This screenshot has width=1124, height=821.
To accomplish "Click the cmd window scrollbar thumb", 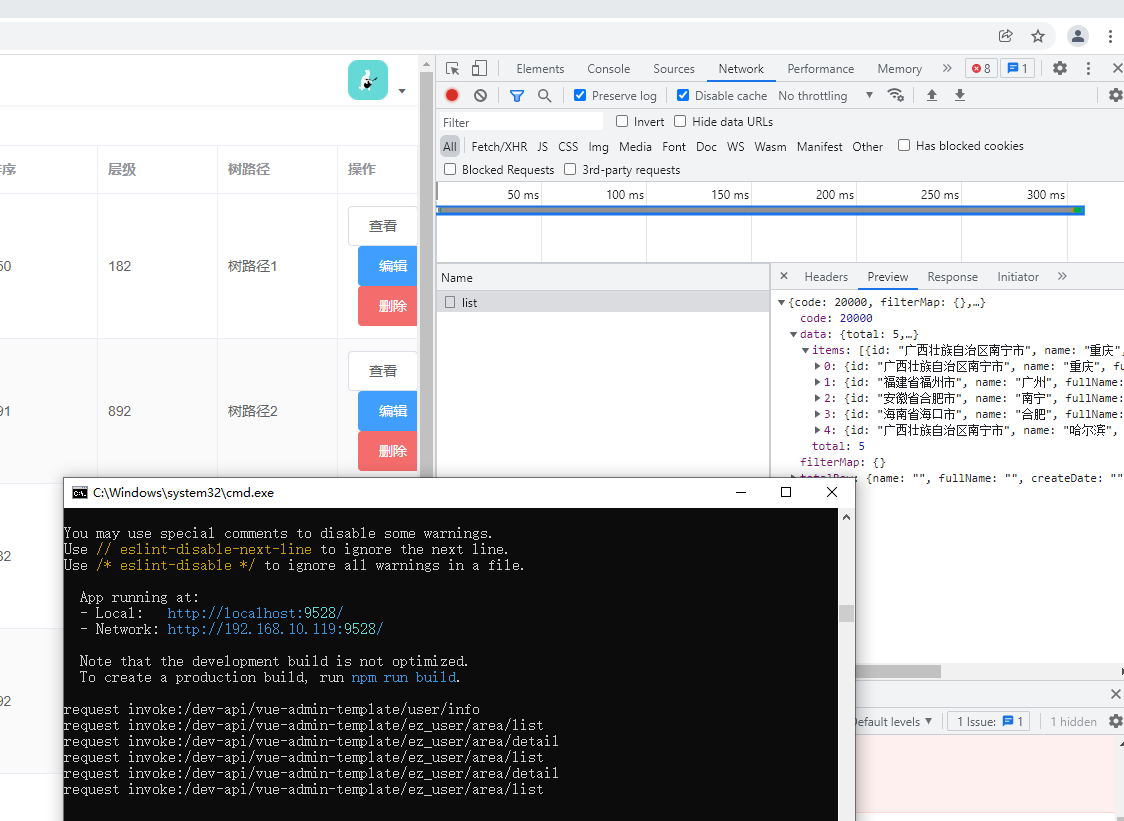I will click(x=847, y=613).
